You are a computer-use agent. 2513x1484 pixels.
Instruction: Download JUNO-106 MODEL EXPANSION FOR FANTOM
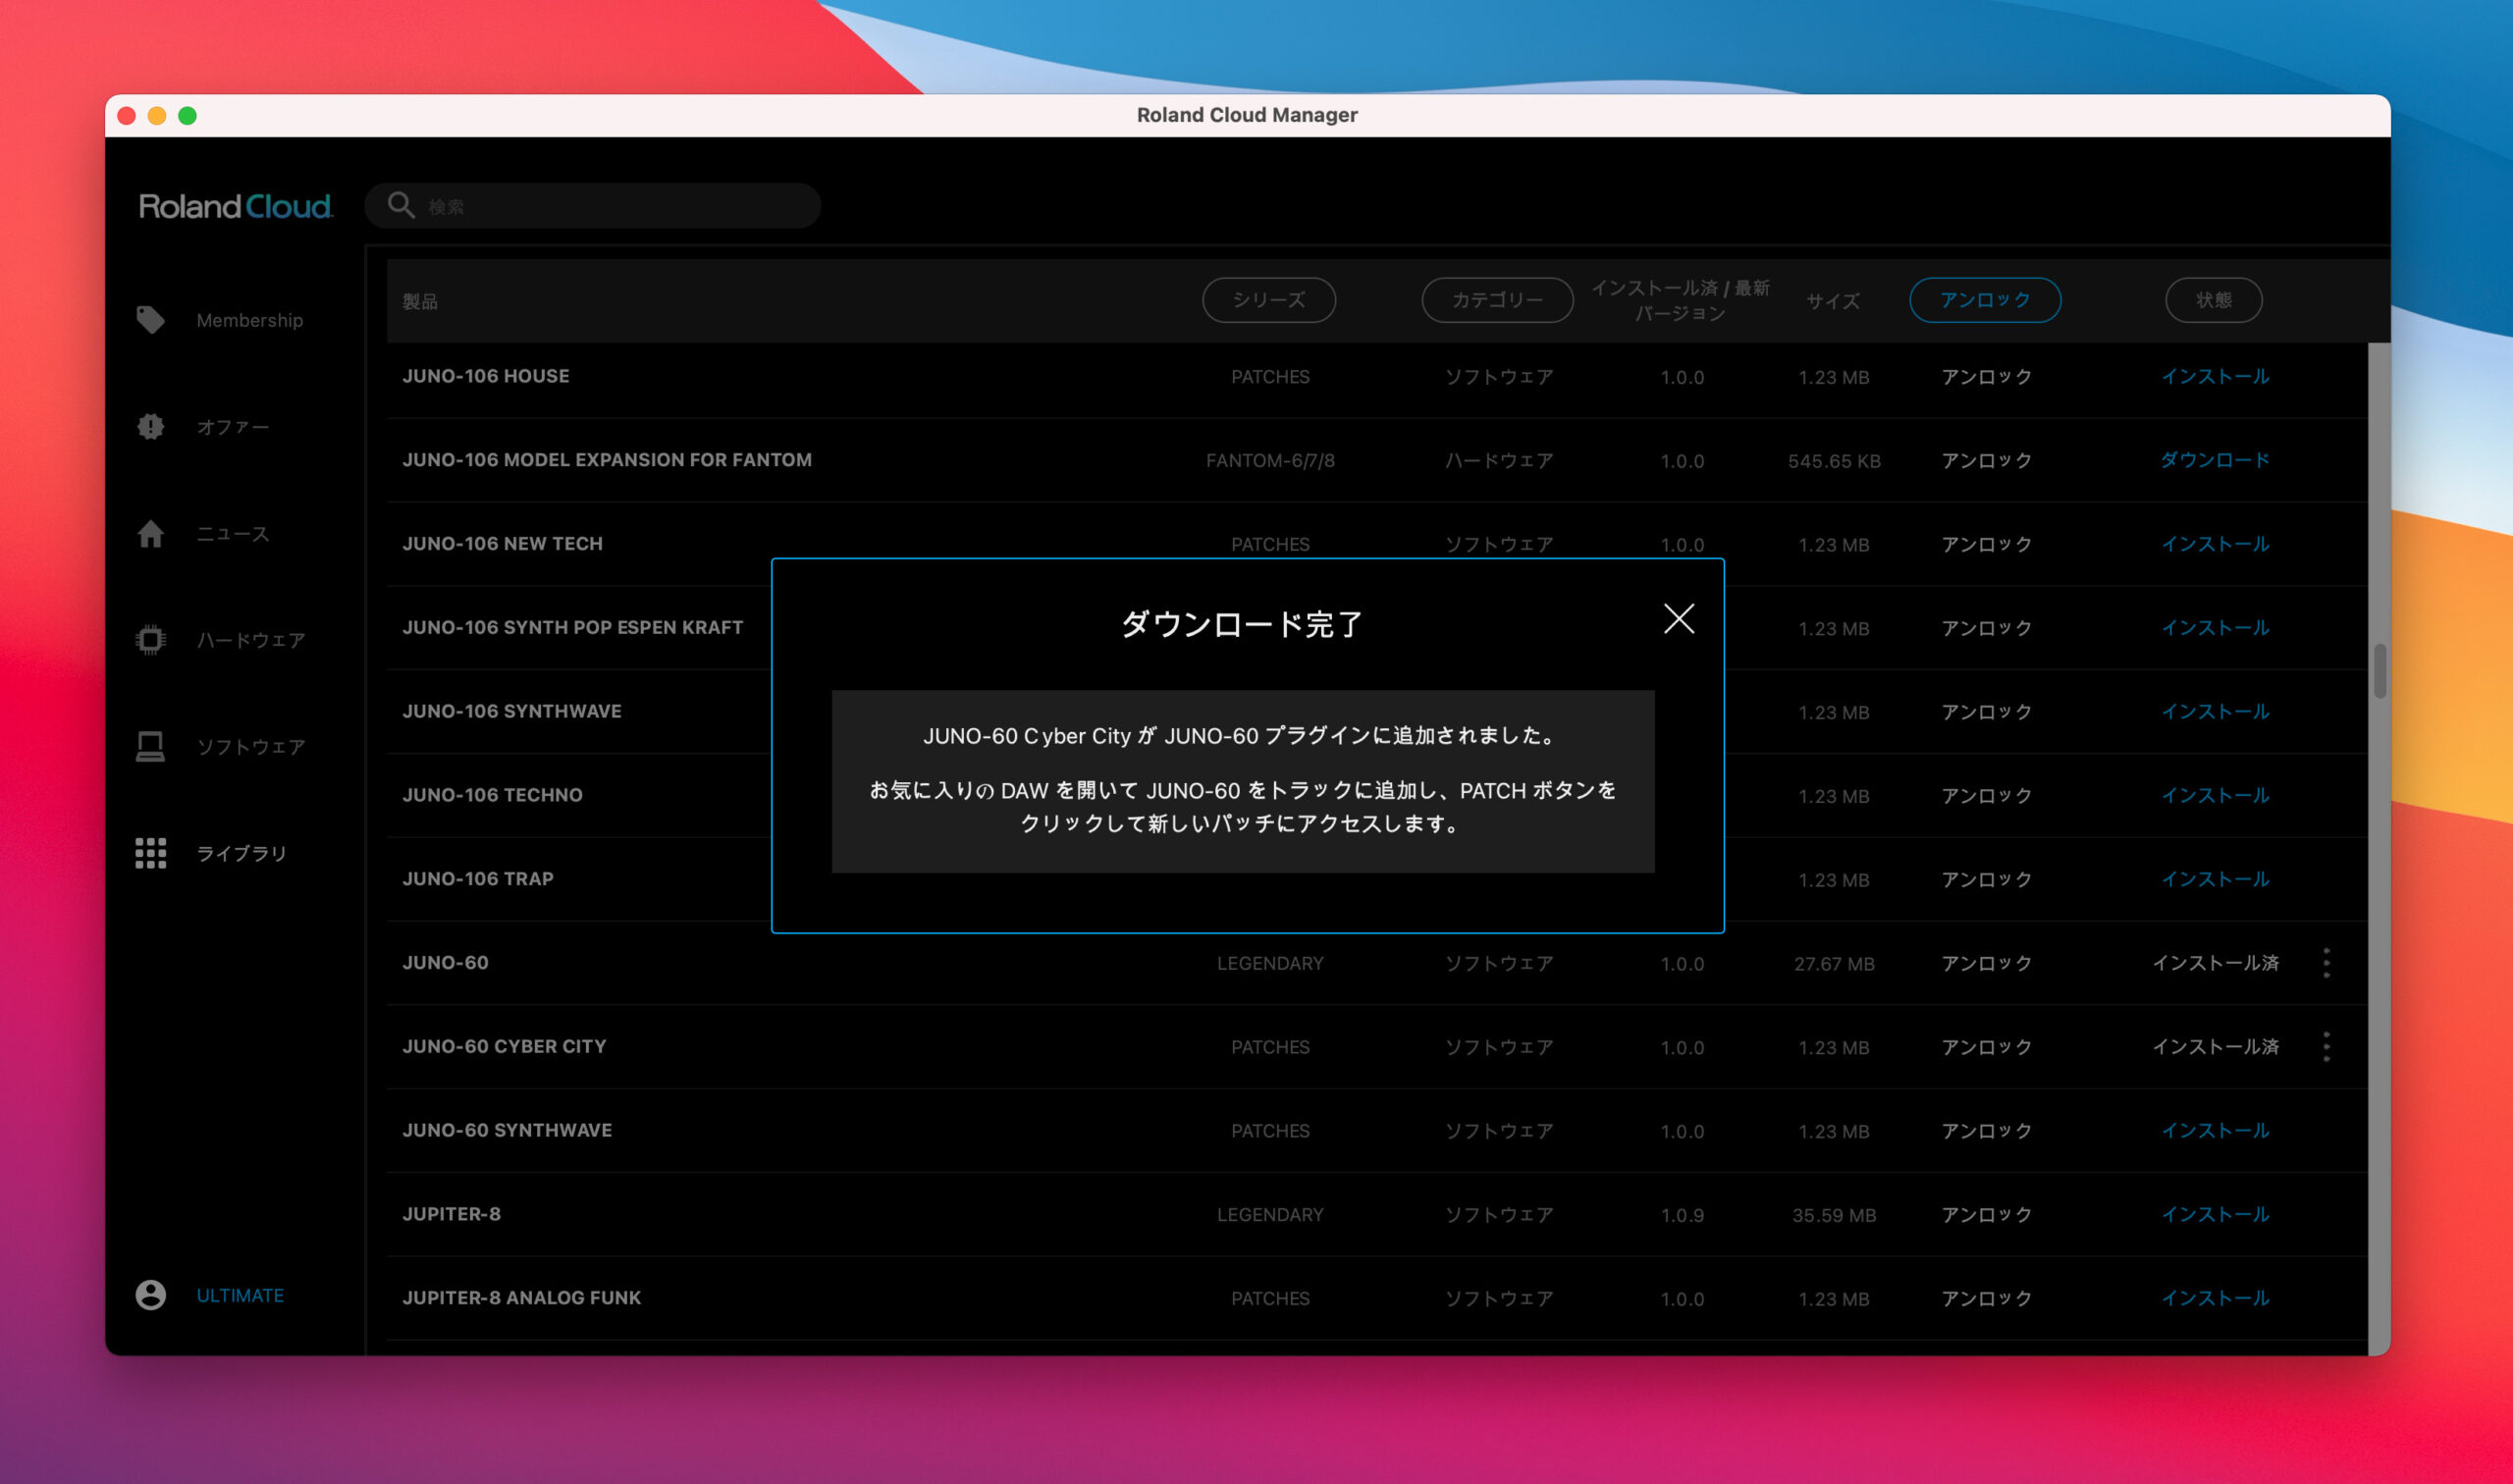pos(2215,460)
